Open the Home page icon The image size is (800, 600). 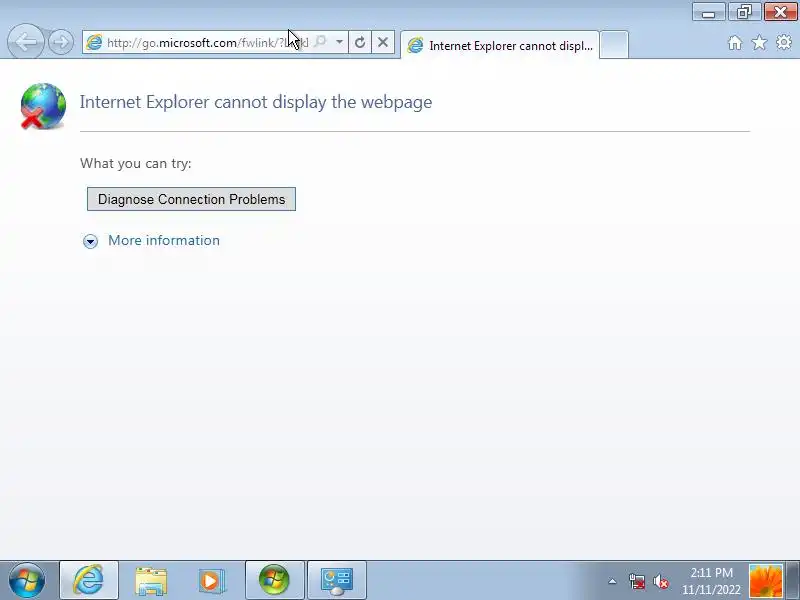click(x=735, y=42)
